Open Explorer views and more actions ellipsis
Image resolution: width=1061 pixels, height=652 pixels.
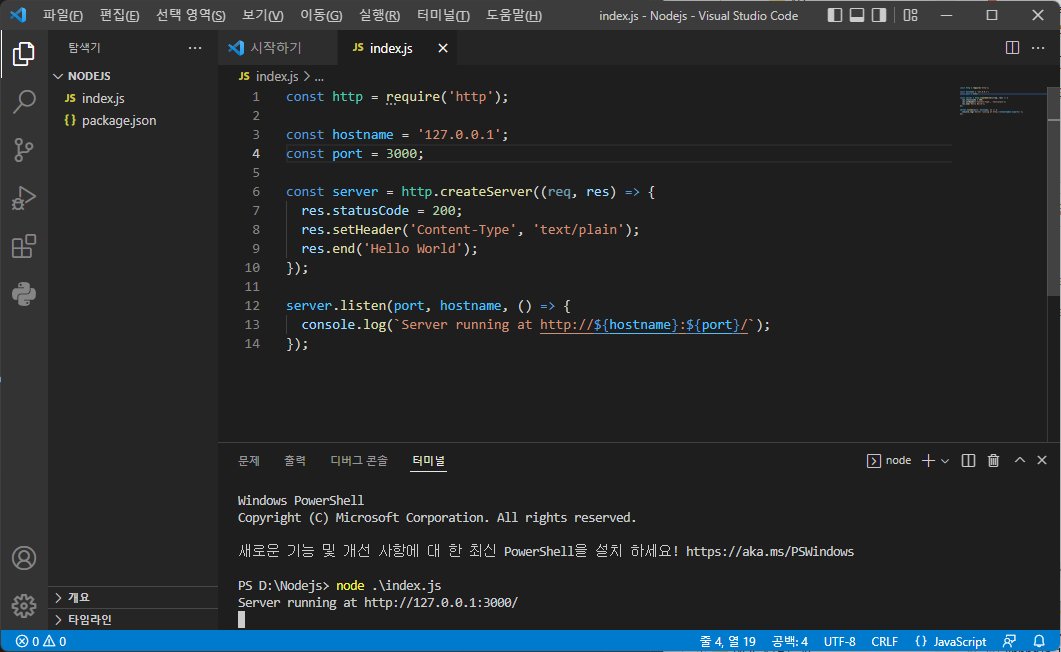[195, 47]
